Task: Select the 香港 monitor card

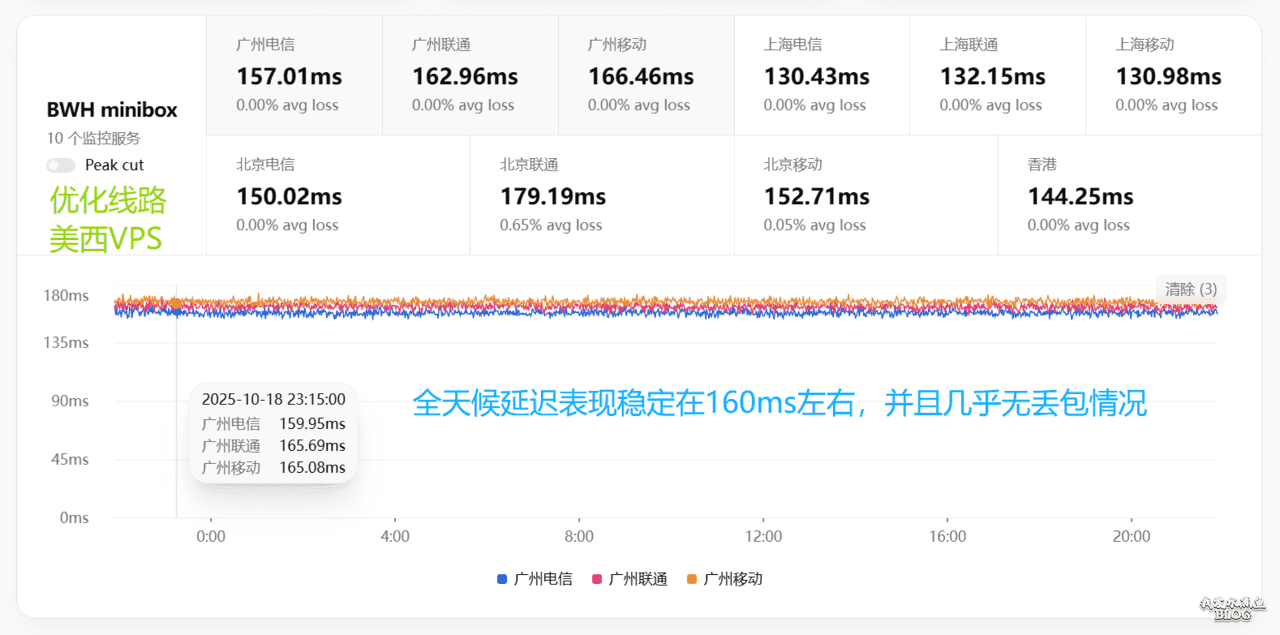Action: (1129, 195)
